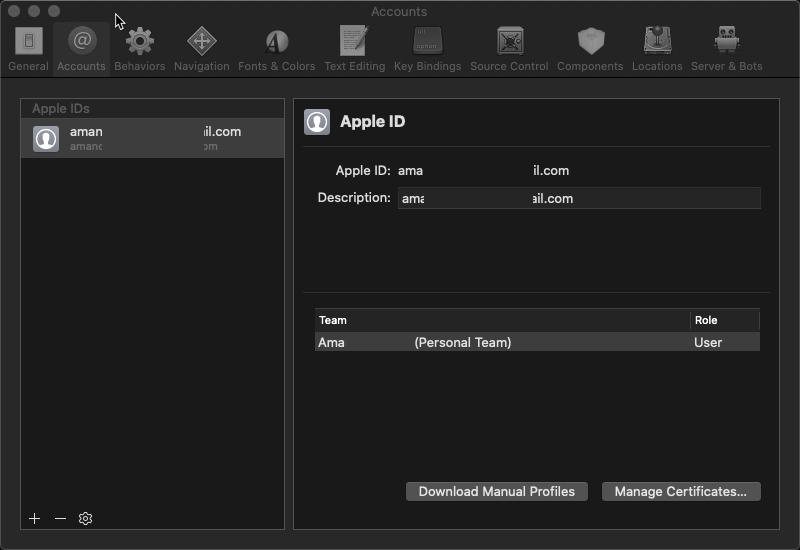This screenshot has width=800, height=550.
Task: Open Source Control preferences
Action: (x=509, y=49)
